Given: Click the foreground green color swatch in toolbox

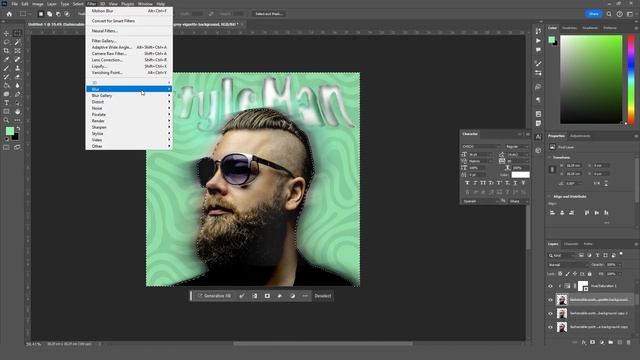Looking at the screenshot, I should point(9,131).
